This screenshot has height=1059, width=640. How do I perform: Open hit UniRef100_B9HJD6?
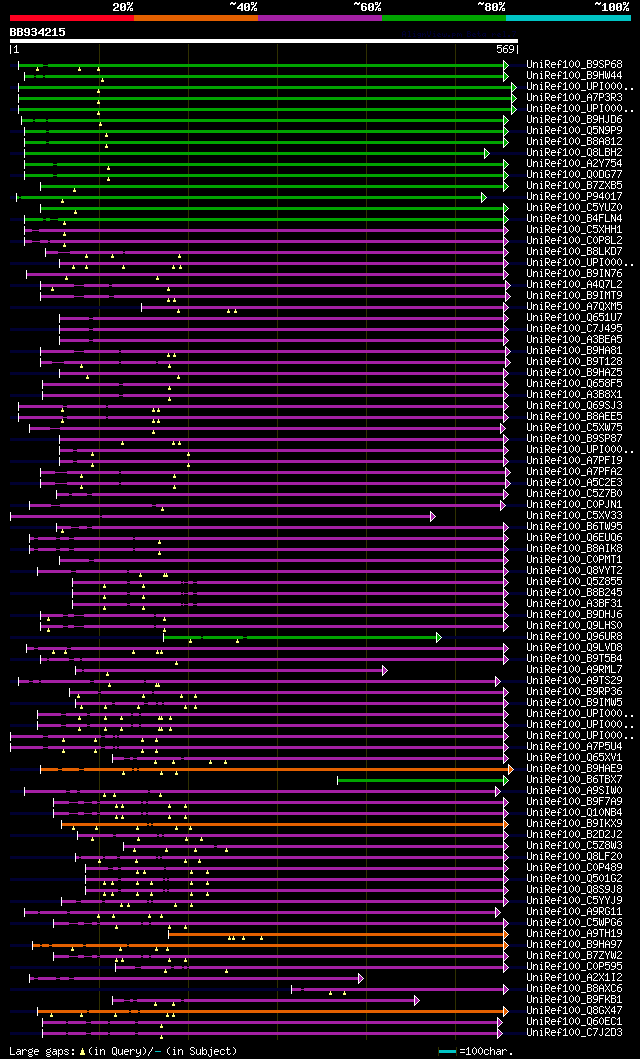click(x=575, y=120)
